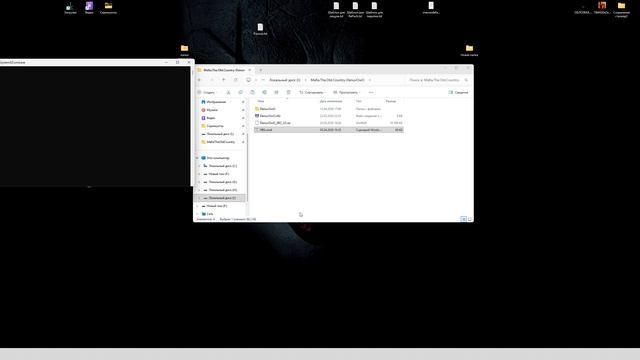The height and width of the screenshot is (360, 640).
Task: Go back in File Explorer
Action: click(200, 80)
